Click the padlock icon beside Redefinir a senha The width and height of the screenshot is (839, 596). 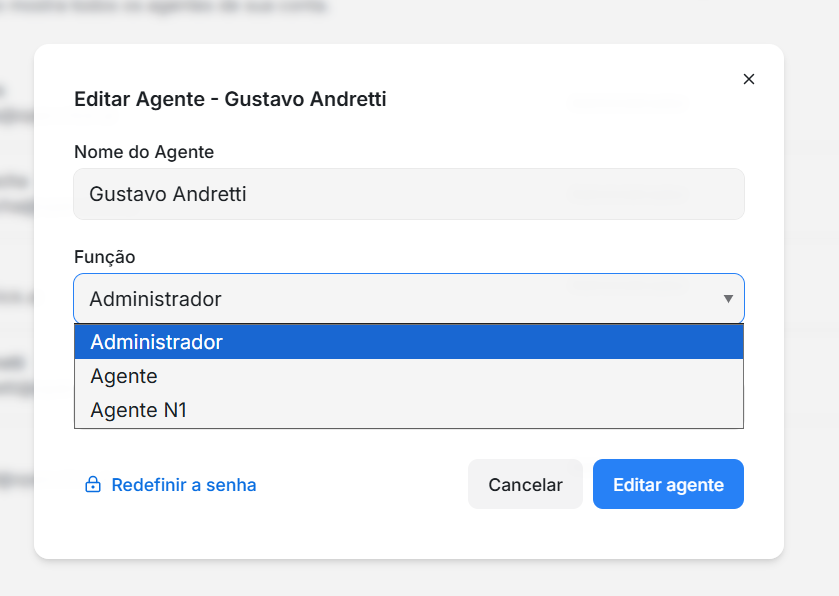[93, 485]
